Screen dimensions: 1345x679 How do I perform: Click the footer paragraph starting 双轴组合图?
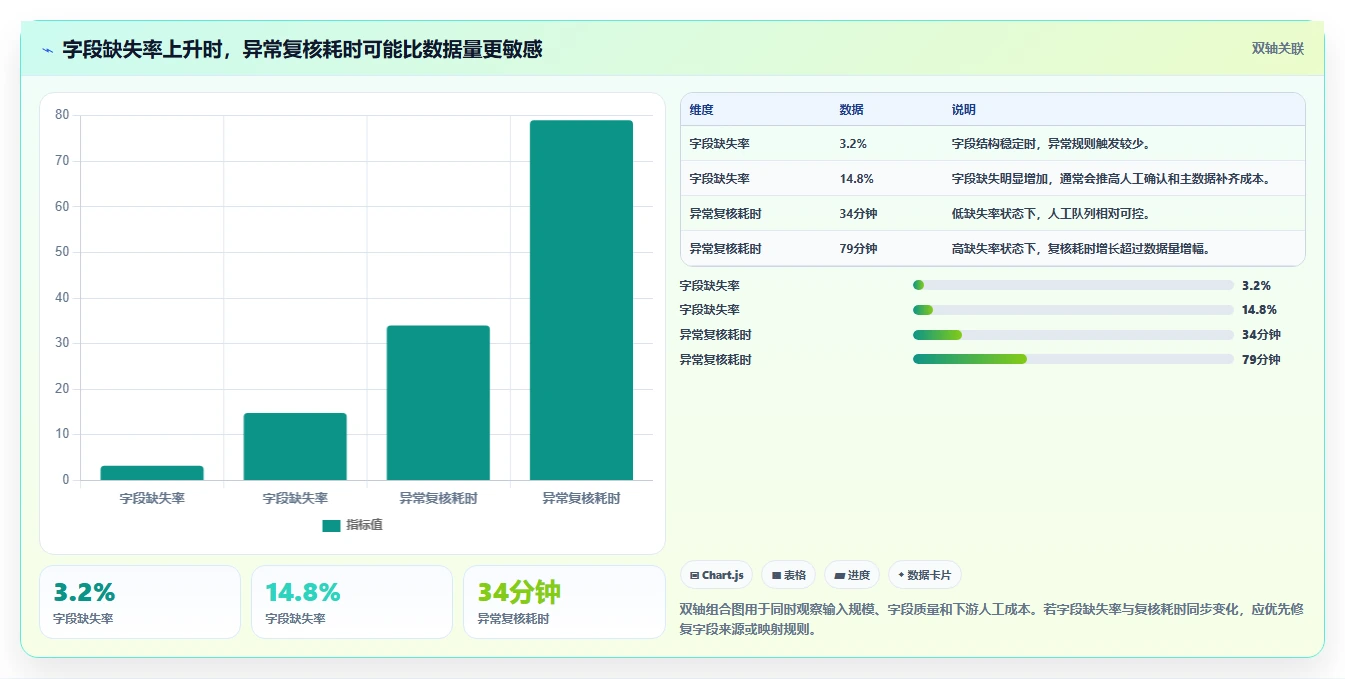coord(991,619)
